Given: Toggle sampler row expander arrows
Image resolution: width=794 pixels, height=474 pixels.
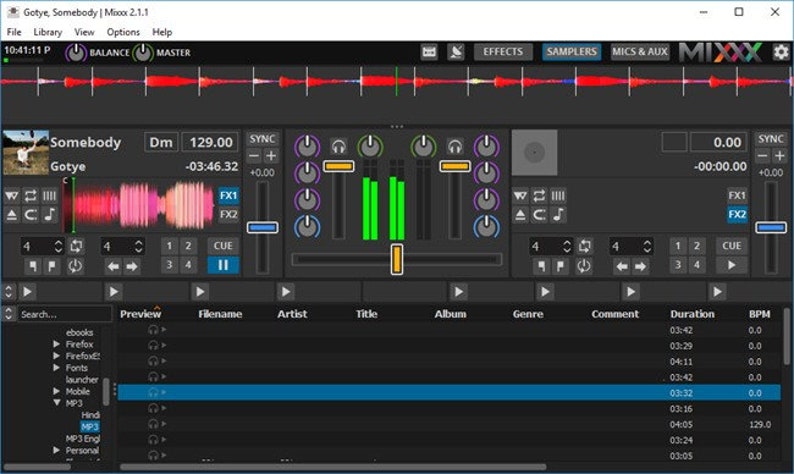Looking at the screenshot, I should point(9,292).
